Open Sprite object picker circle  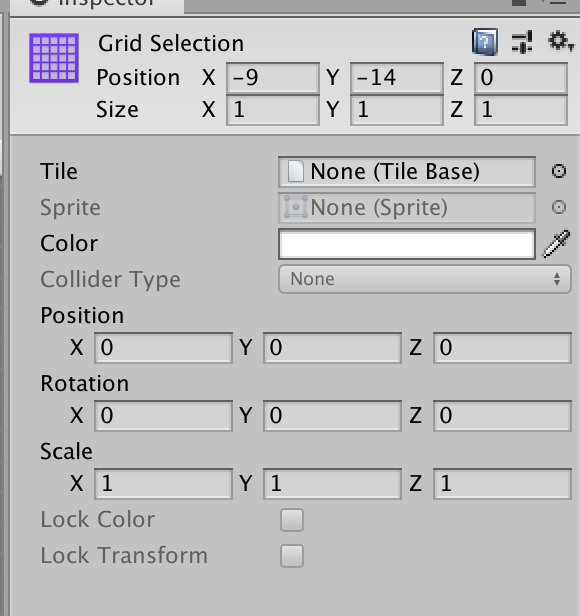tap(558, 207)
